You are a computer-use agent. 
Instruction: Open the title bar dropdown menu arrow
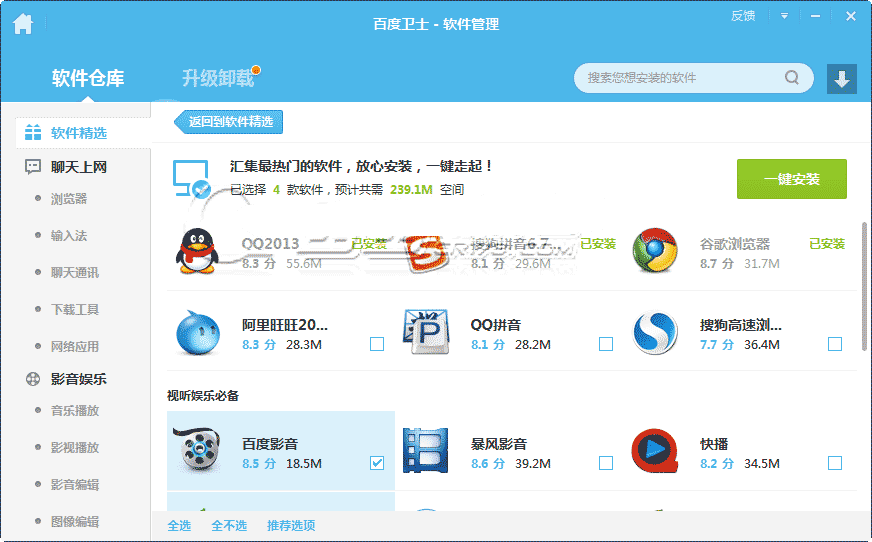784,16
